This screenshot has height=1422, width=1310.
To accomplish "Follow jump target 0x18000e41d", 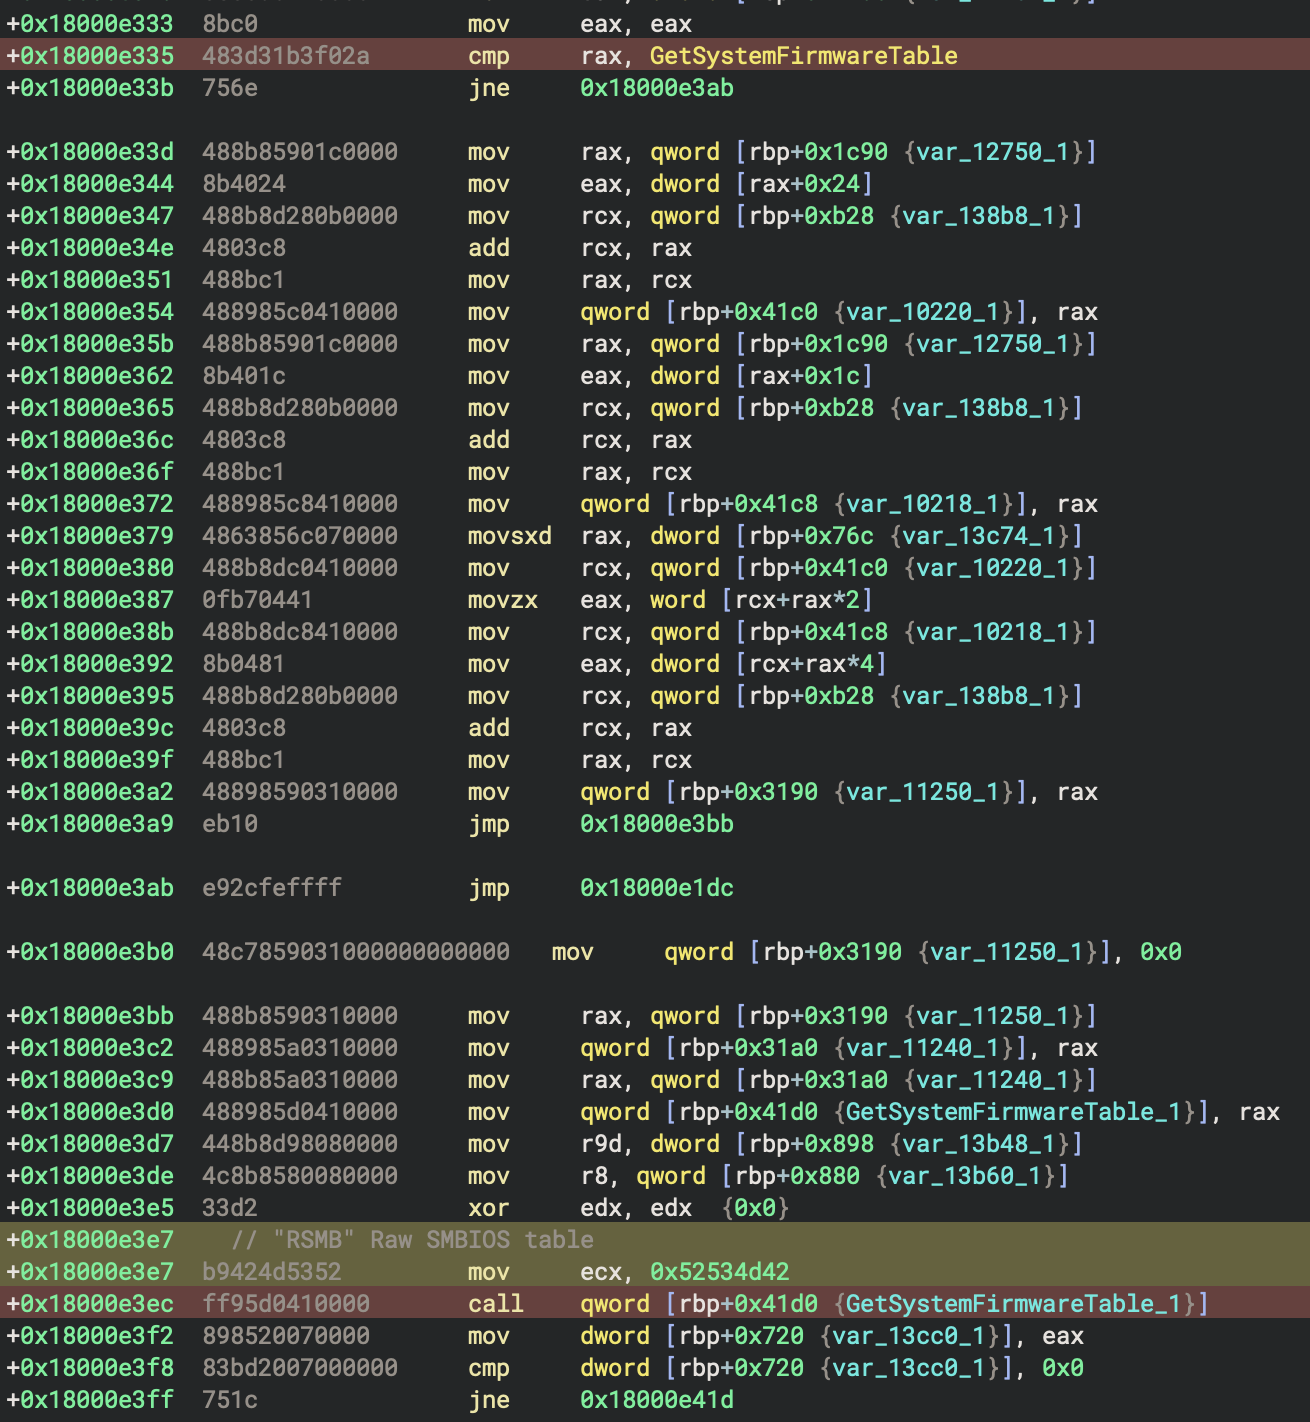I will [x=657, y=1399].
